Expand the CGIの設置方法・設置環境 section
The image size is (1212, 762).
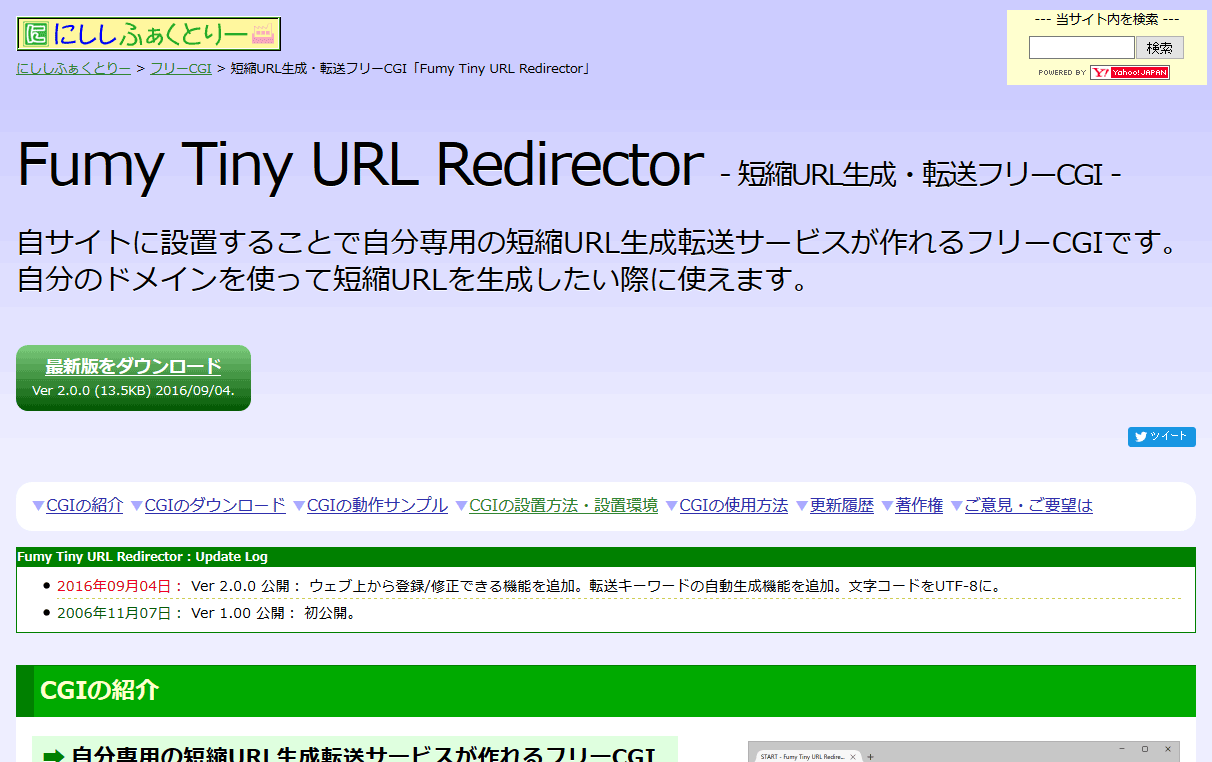click(x=563, y=505)
